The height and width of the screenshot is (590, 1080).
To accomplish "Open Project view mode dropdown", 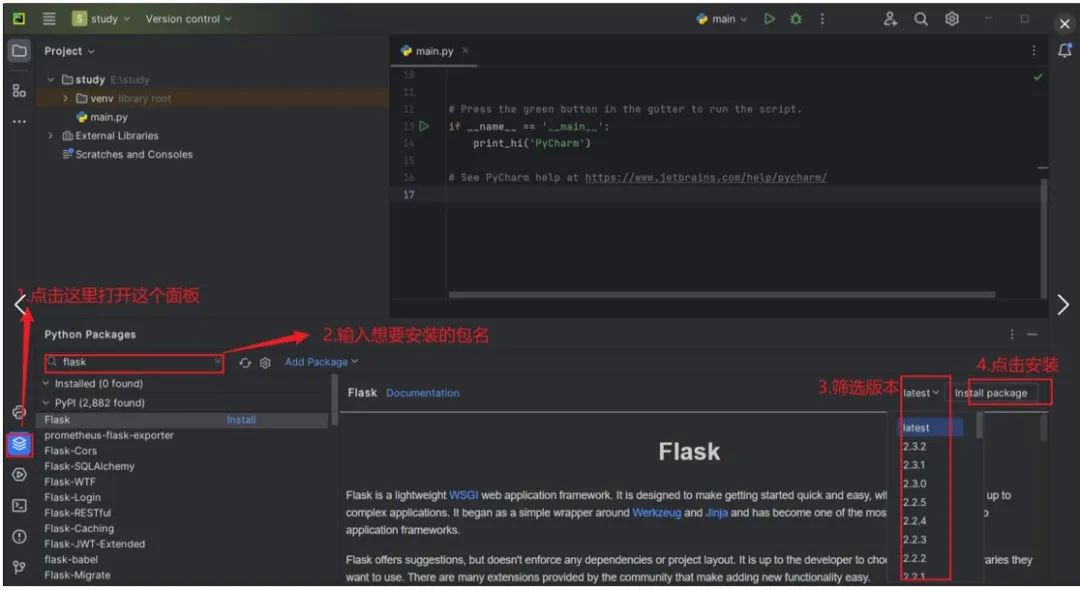I will point(69,51).
